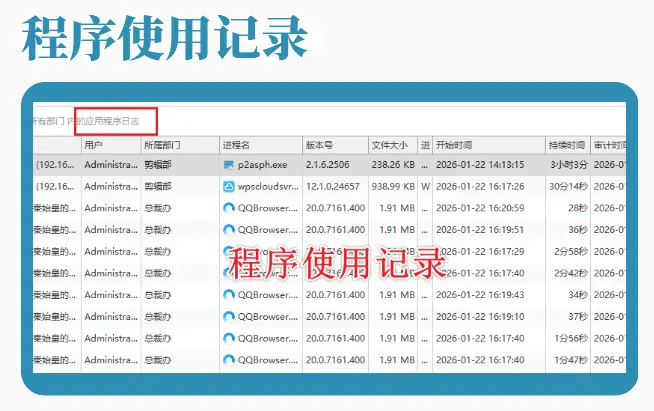
Task: Click version 2.1.6.2506 cell
Action: click(327, 165)
